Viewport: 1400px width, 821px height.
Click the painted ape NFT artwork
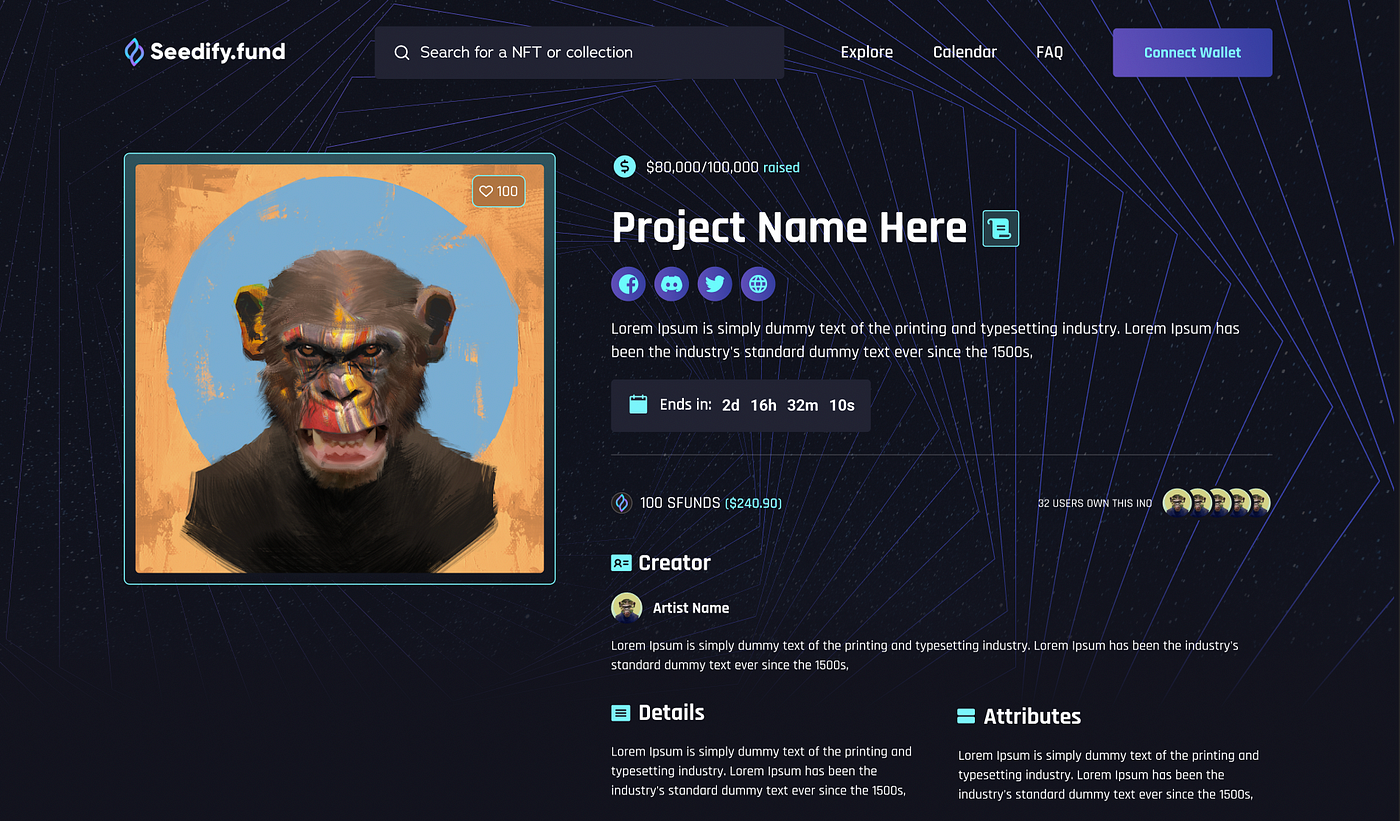tap(340, 369)
